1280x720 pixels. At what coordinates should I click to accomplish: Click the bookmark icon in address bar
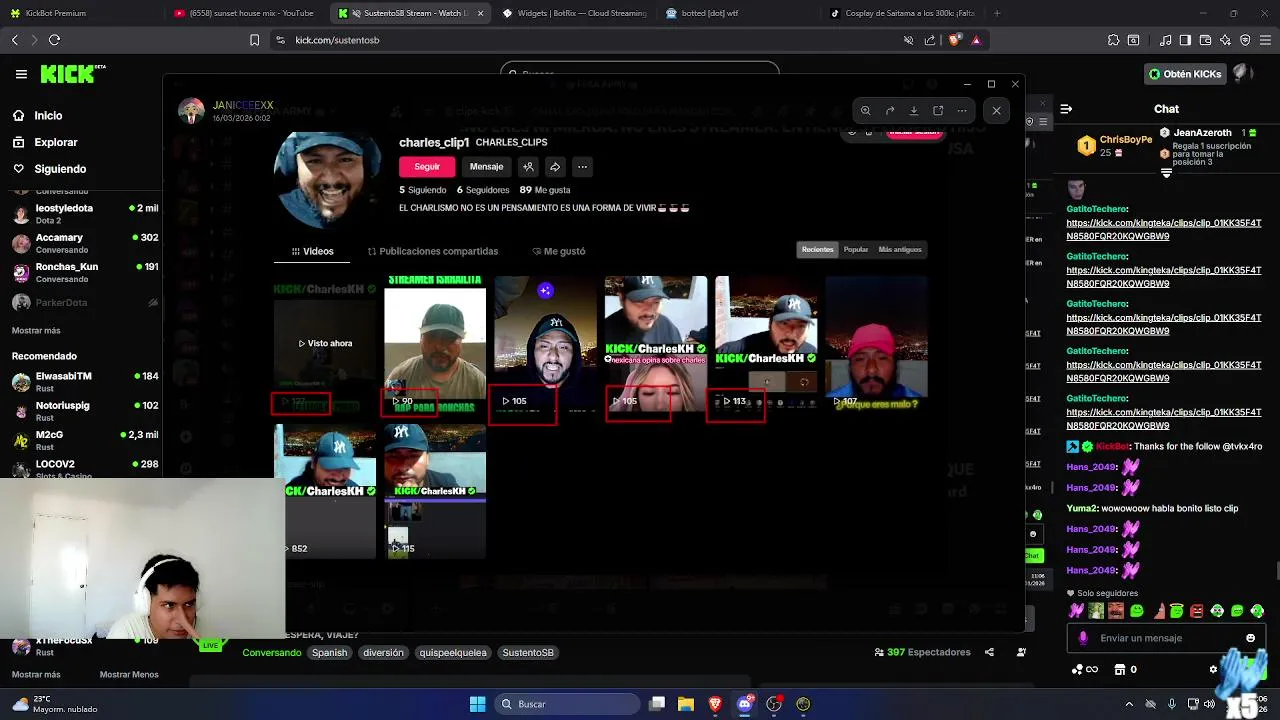(254, 40)
